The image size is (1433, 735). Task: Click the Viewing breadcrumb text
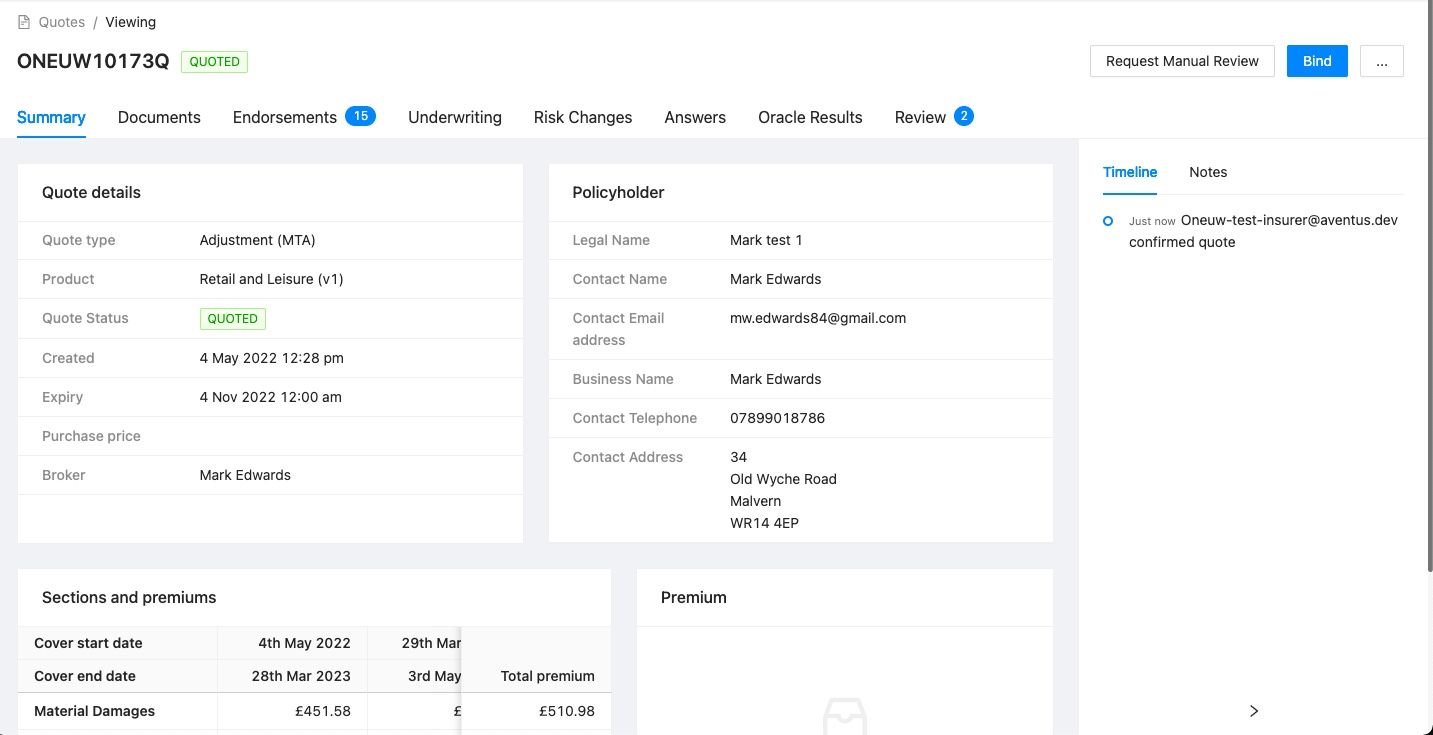[x=131, y=22]
